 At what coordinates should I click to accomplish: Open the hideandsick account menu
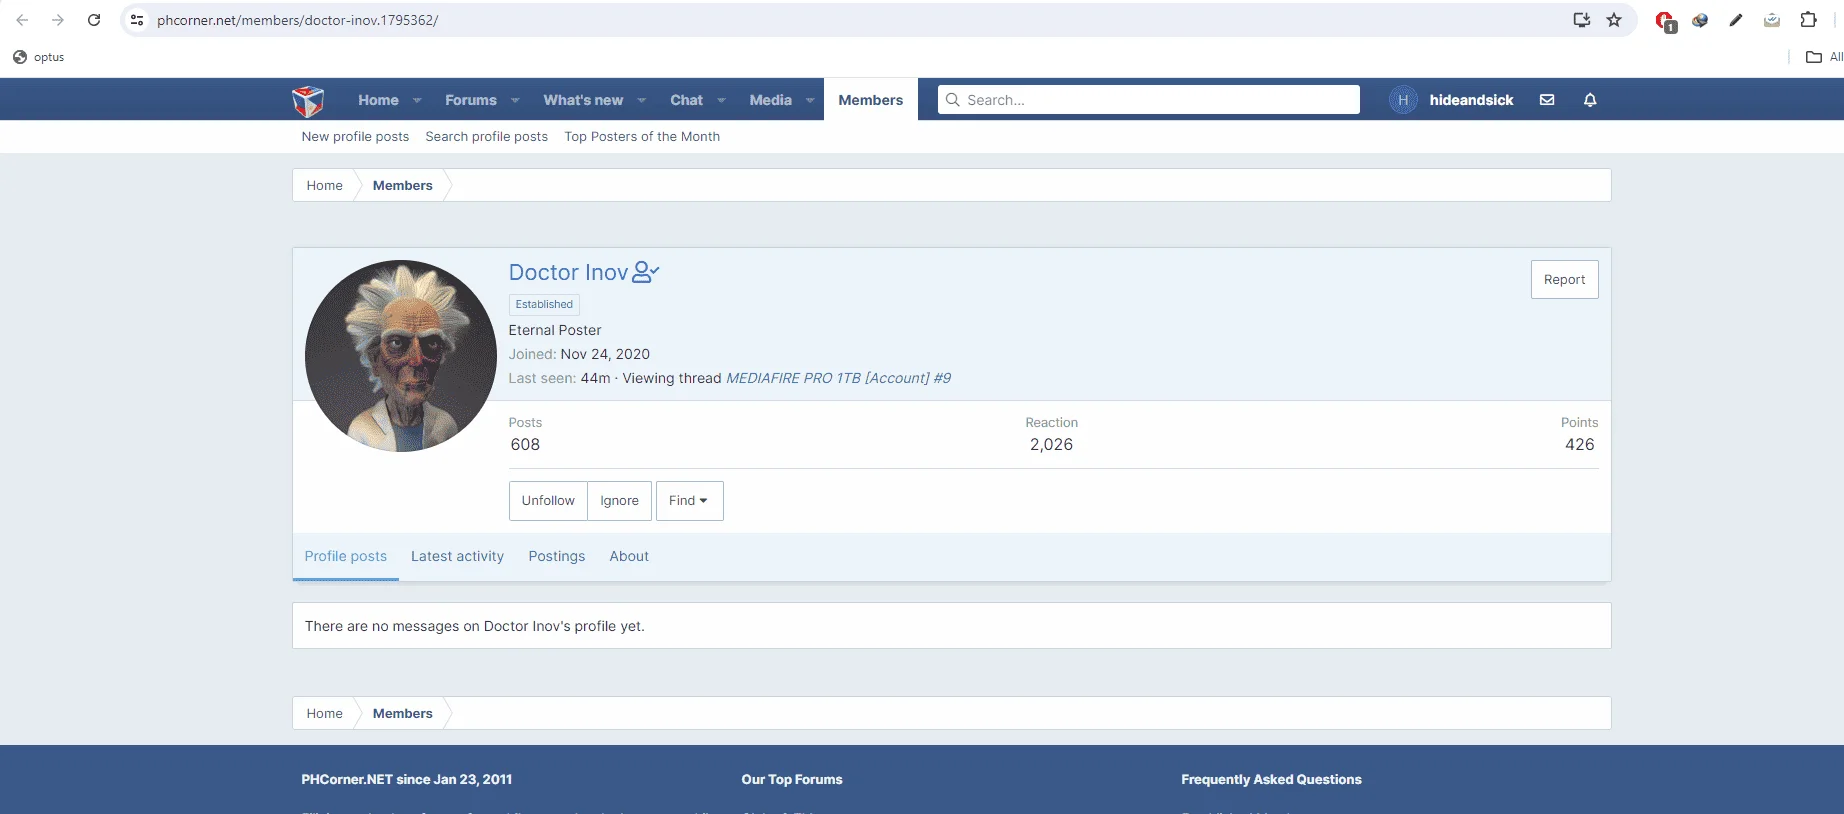pyautogui.click(x=1471, y=100)
